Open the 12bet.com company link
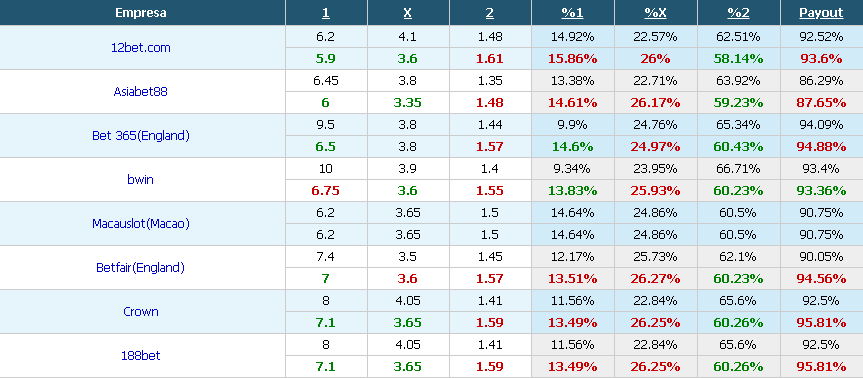 point(140,48)
